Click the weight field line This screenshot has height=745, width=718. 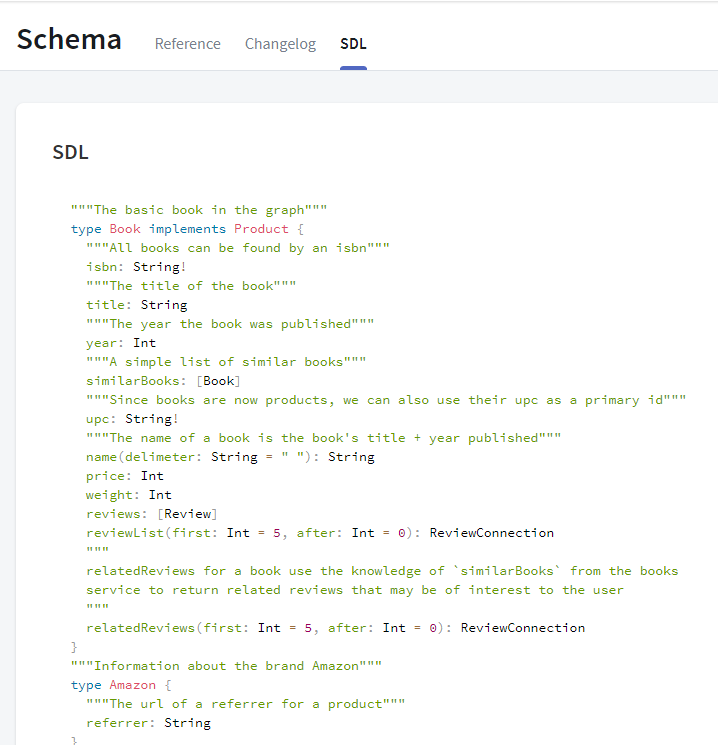pyautogui.click(x=128, y=495)
